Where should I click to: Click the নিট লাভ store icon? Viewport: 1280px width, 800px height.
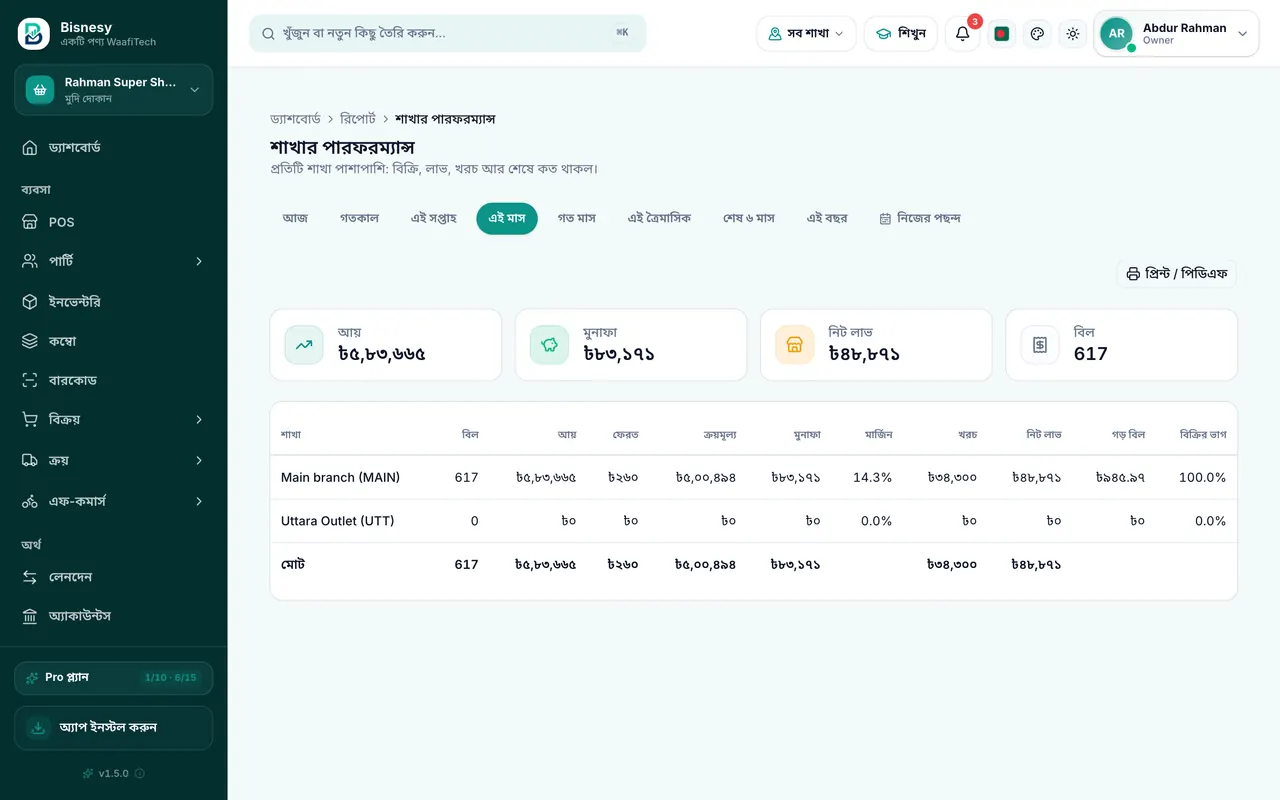click(794, 345)
